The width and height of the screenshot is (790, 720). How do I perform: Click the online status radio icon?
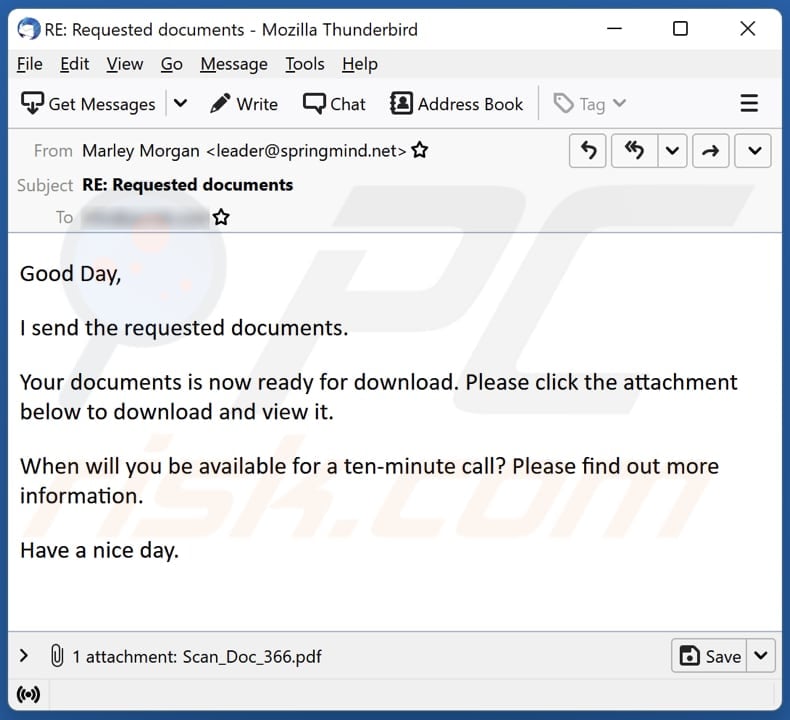click(x=28, y=694)
